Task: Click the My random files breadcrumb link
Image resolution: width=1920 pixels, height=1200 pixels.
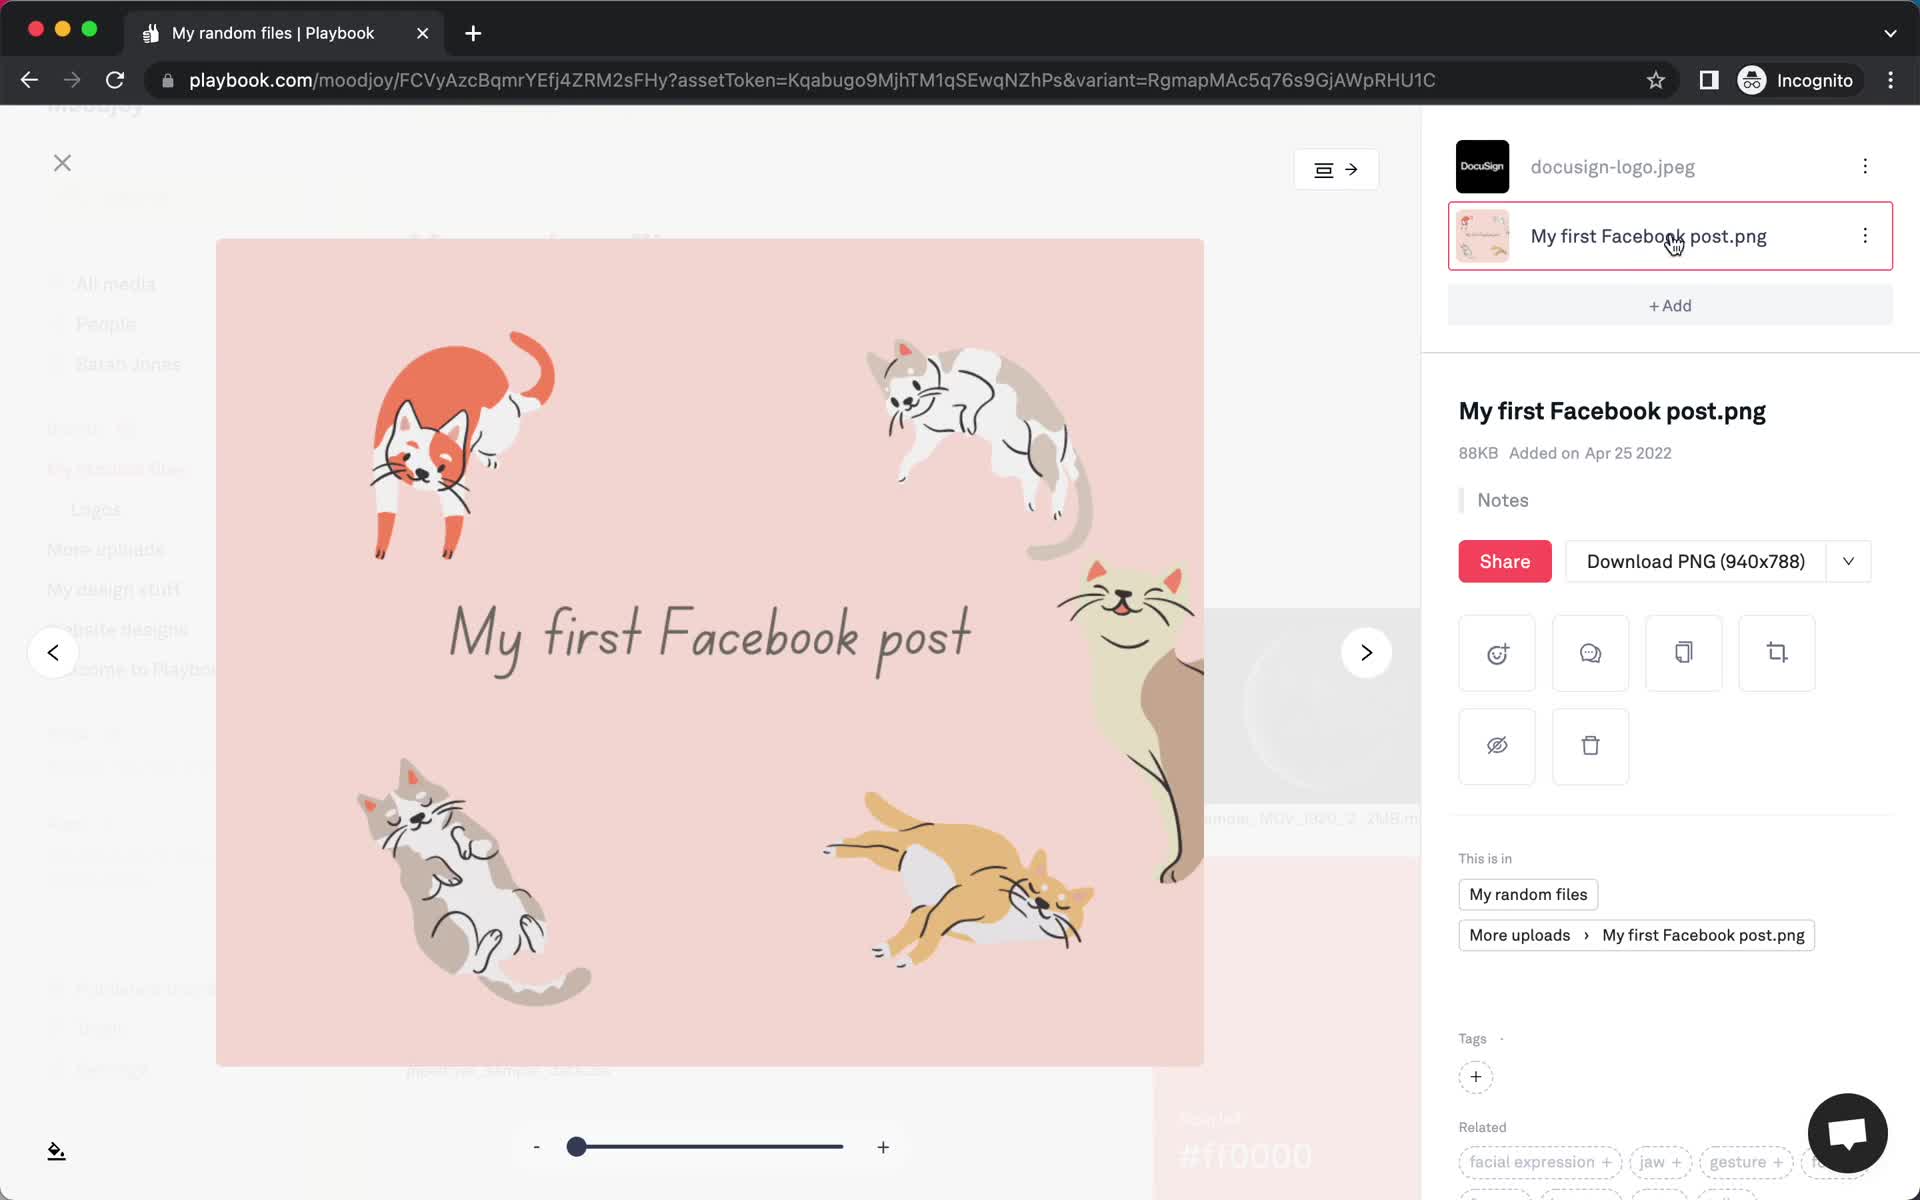Action: click(1527, 893)
